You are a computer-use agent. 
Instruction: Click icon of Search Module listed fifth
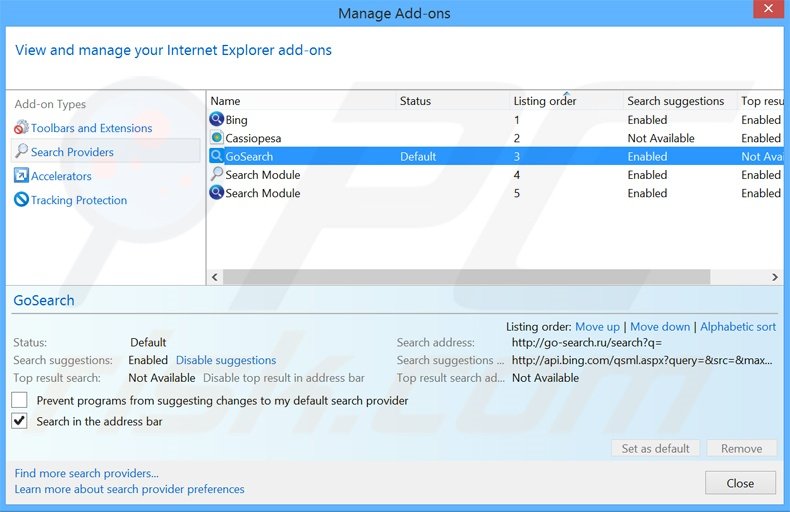pyautogui.click(x=217, y=193)
